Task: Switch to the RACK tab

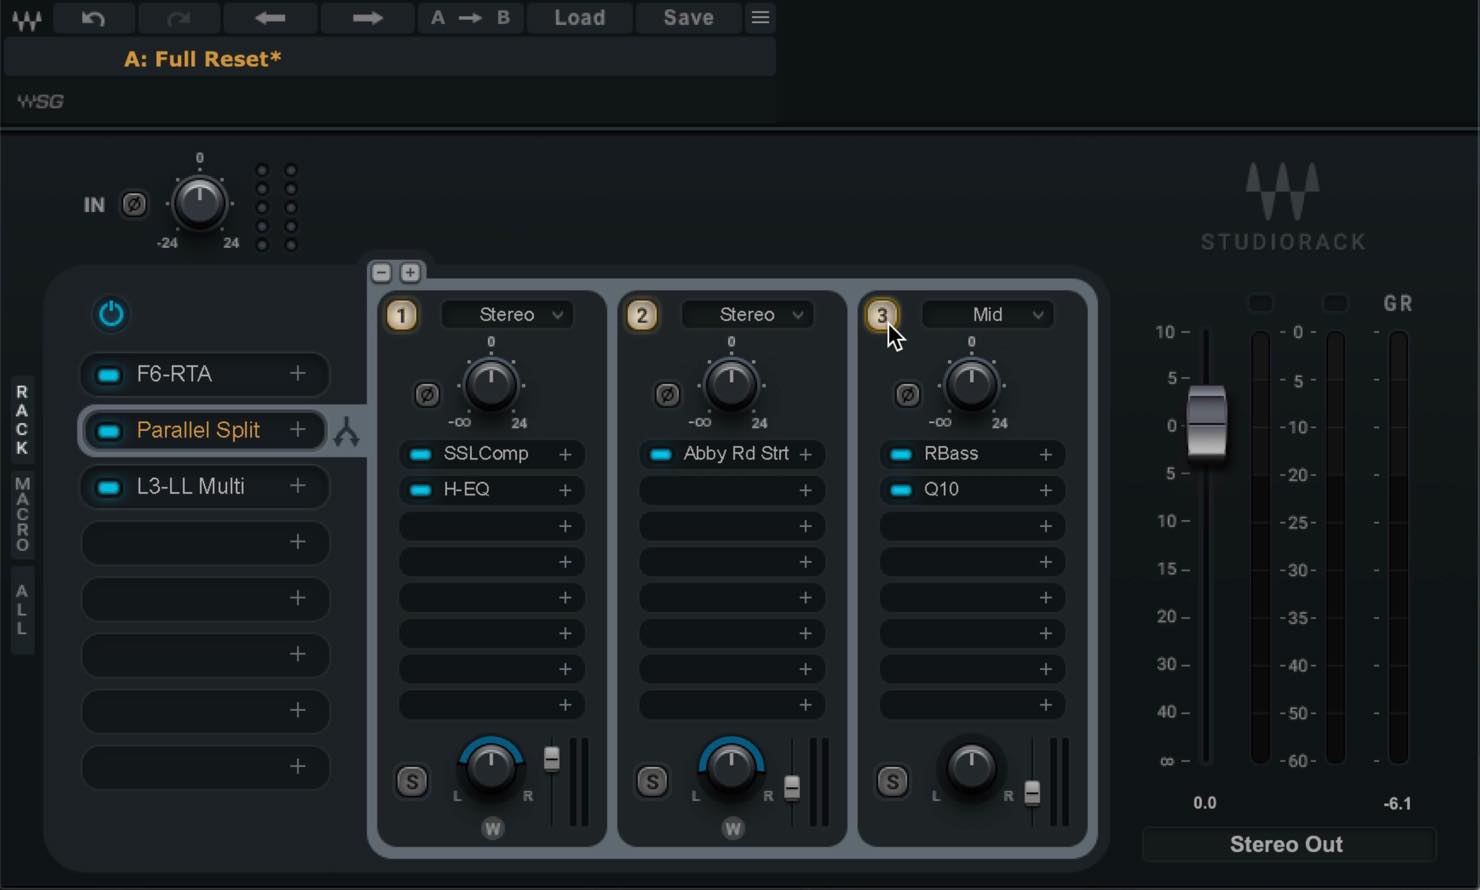Action: tap(22, 419)
